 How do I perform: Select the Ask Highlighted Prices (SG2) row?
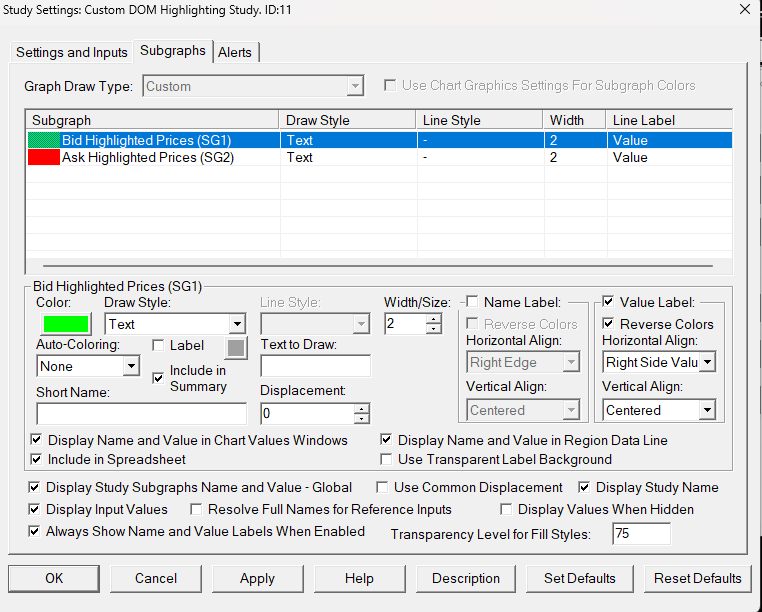click(148, 157)
